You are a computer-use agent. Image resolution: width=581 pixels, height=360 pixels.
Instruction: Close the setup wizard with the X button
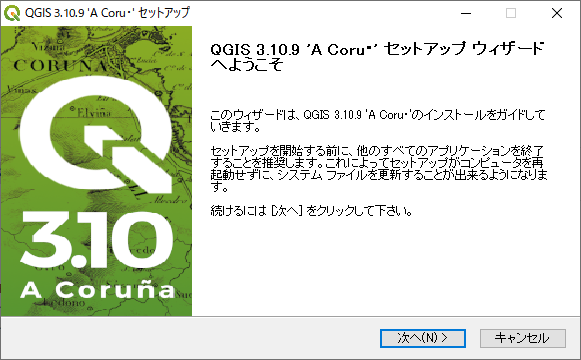(557, 13)
